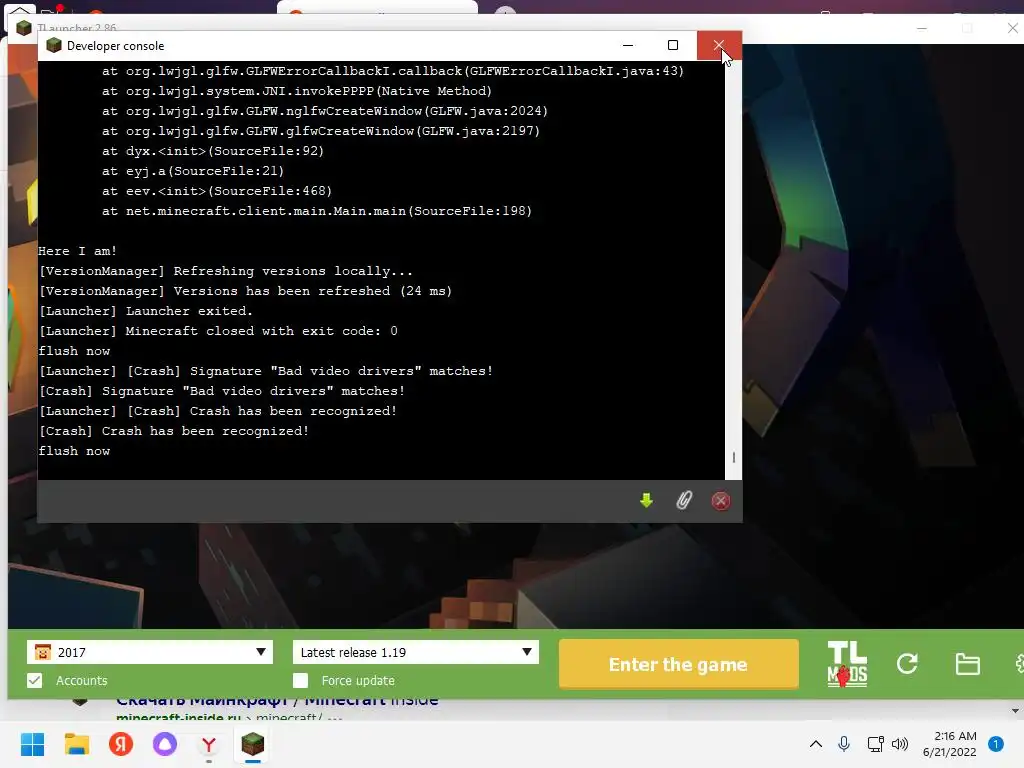Screen dimensions: 1024x768
Task: Open File Explorer from taskbar
Action: 76,744
